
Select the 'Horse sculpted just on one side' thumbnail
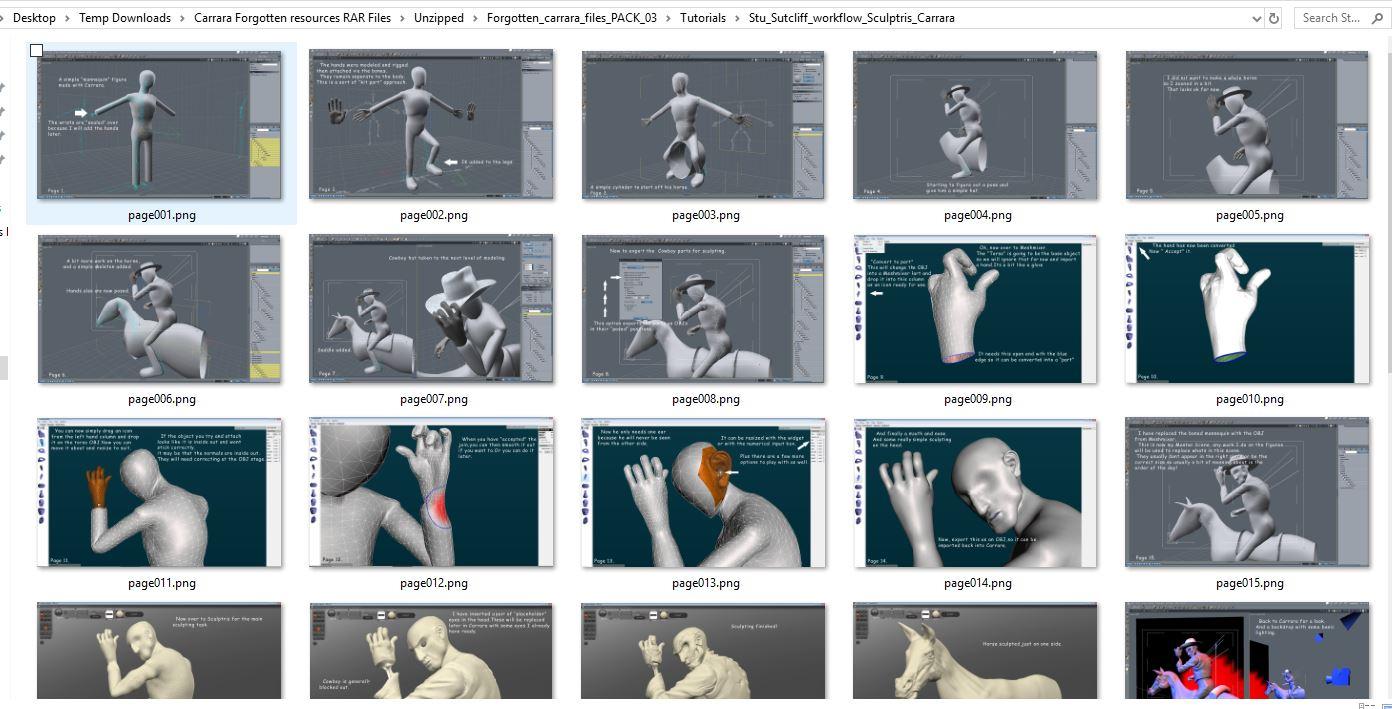(x=975, y=650)
